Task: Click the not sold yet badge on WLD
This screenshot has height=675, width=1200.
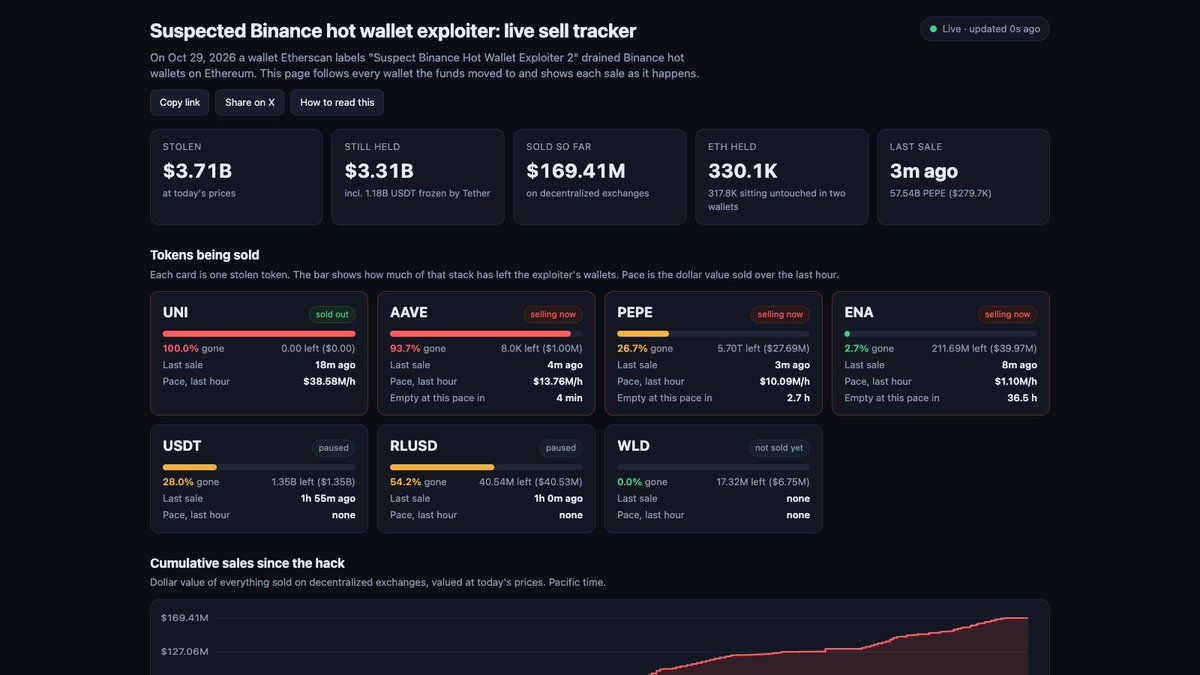Action: tap(779, 448)
